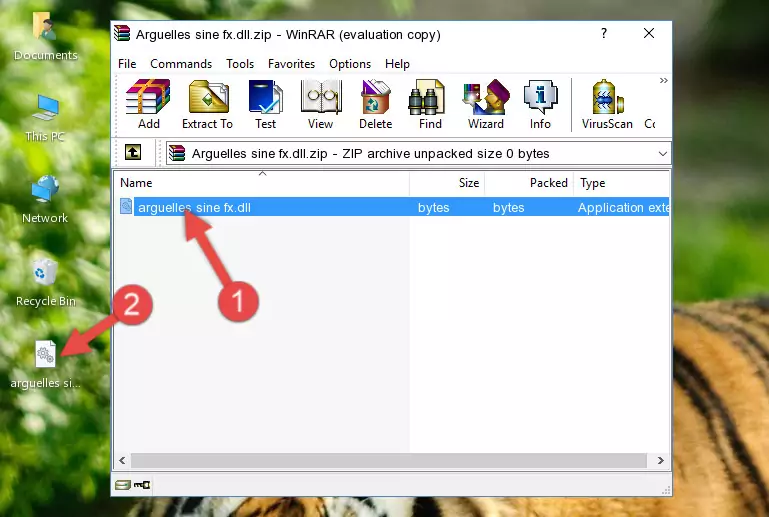Open the Tools menu
Viewport: 769px width, 517px height.
[240, 64]
